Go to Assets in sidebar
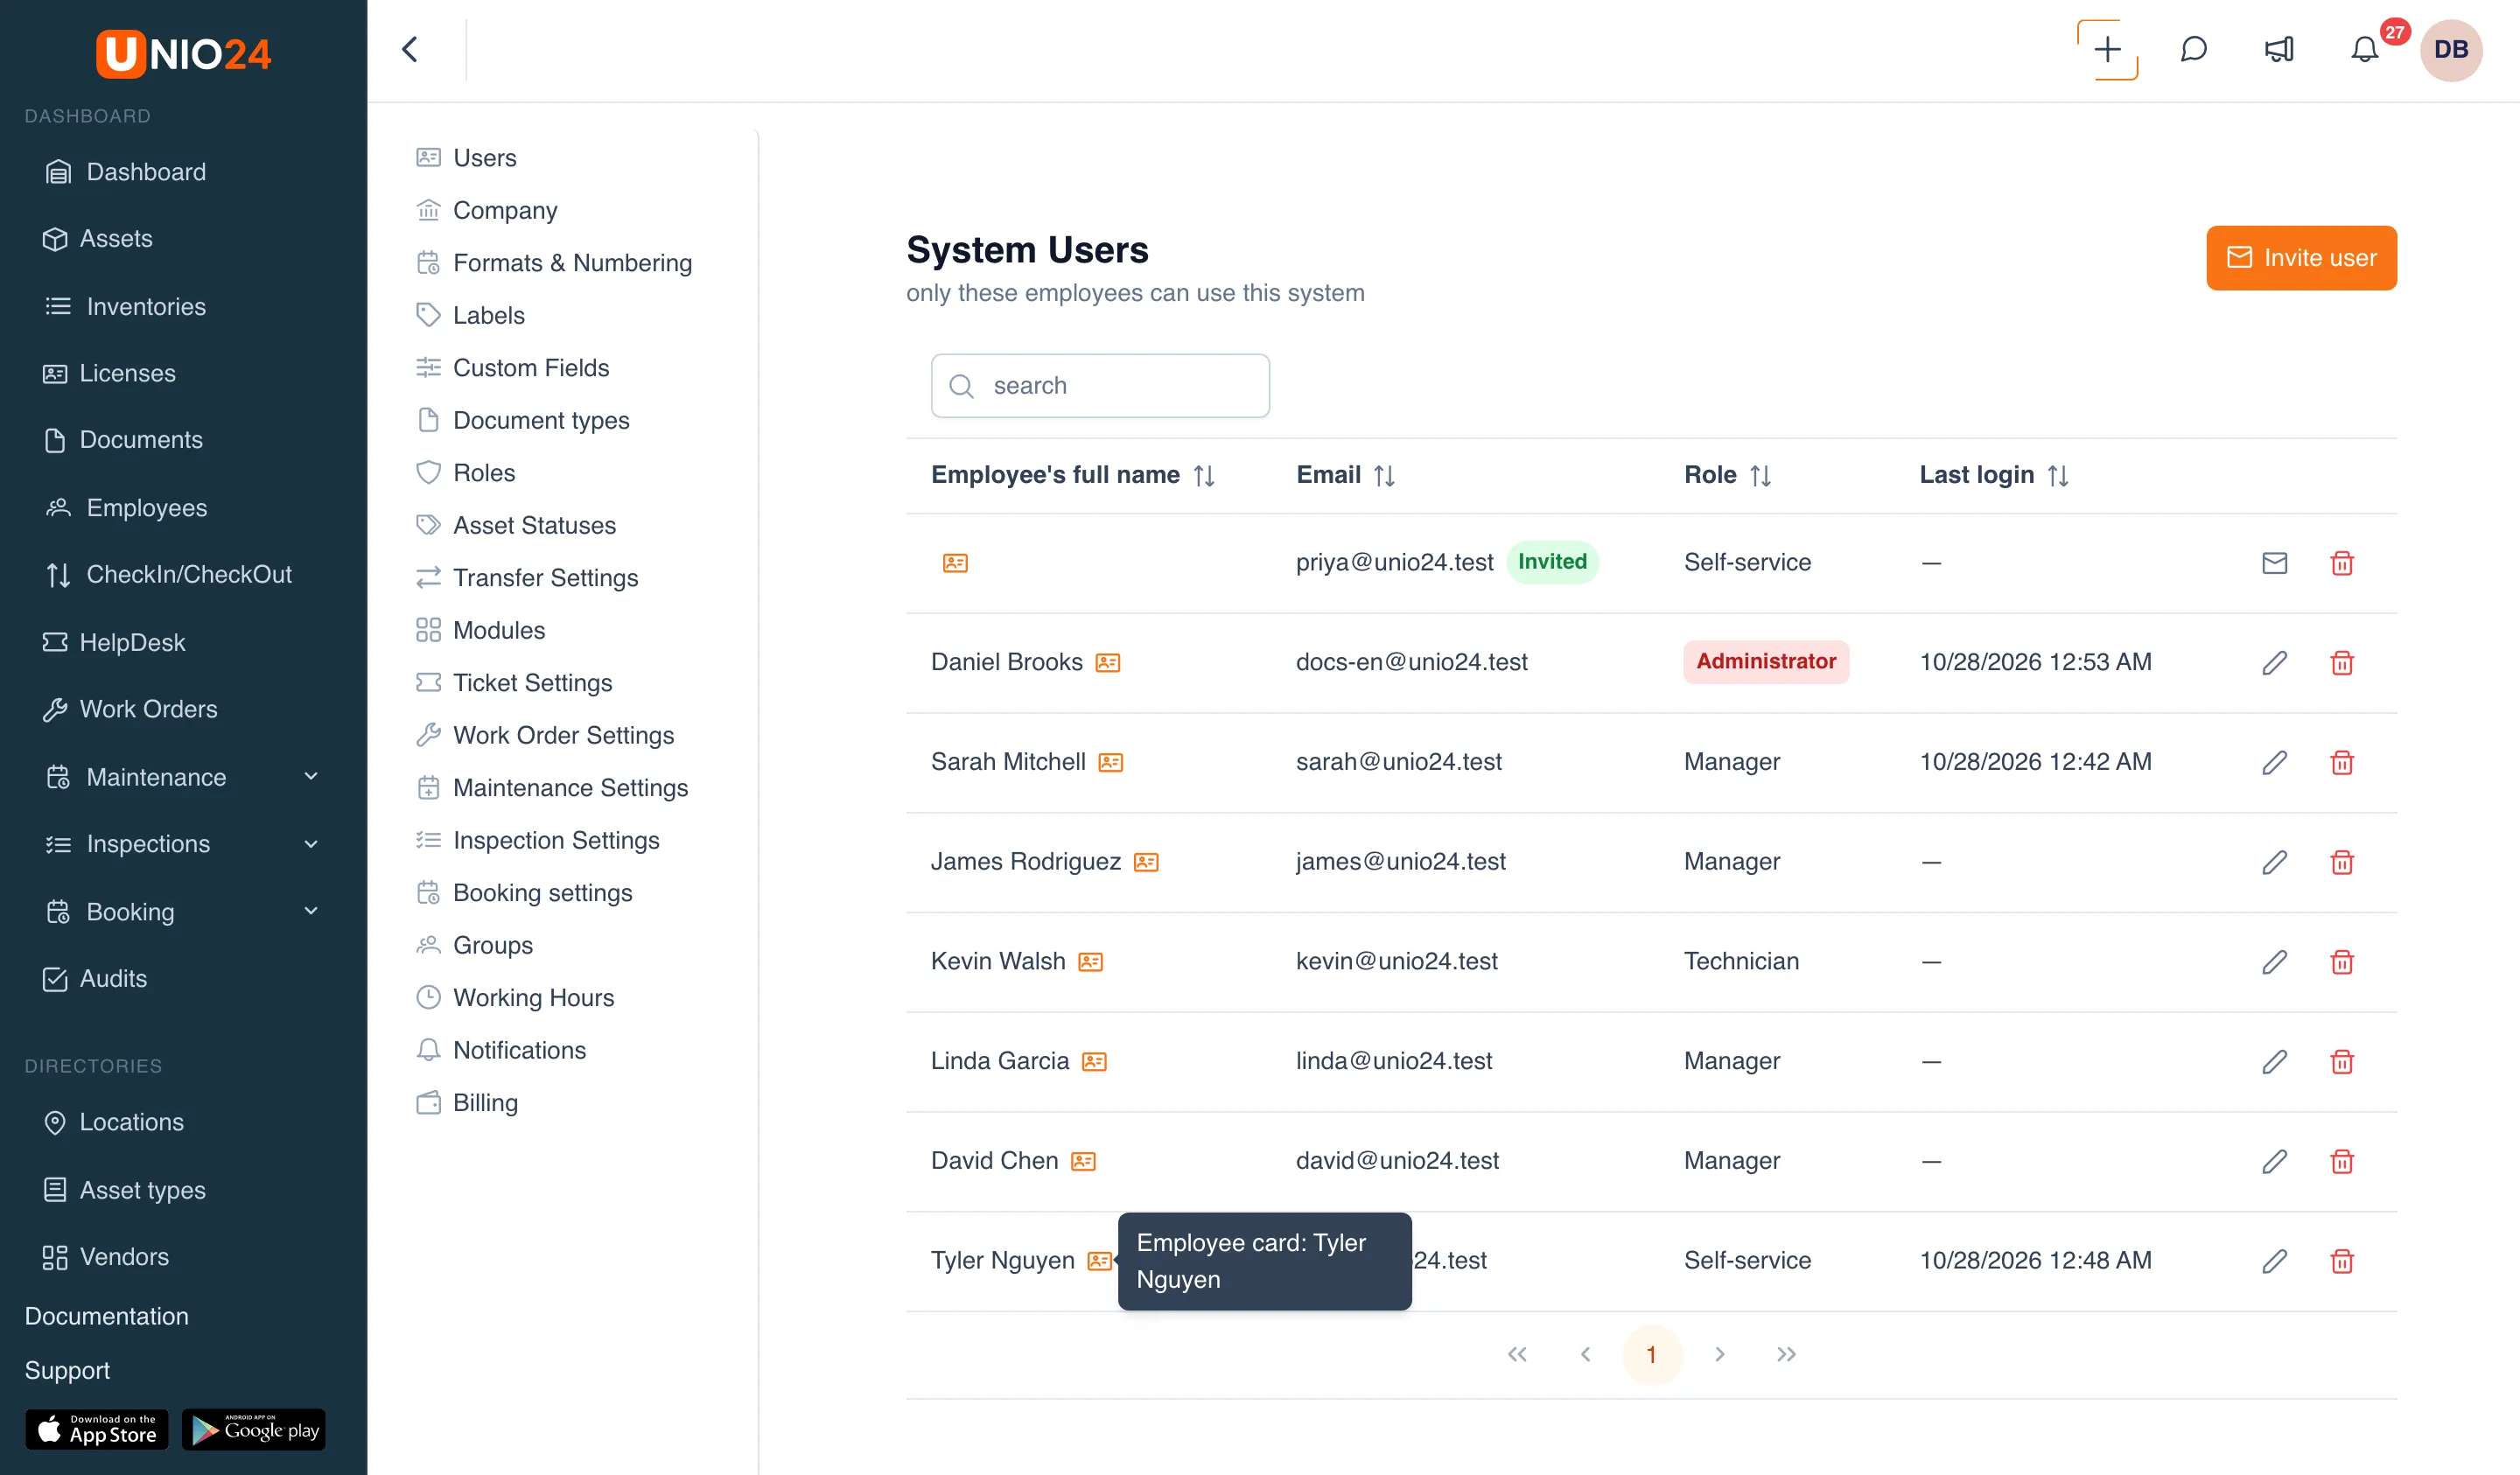 97,238
